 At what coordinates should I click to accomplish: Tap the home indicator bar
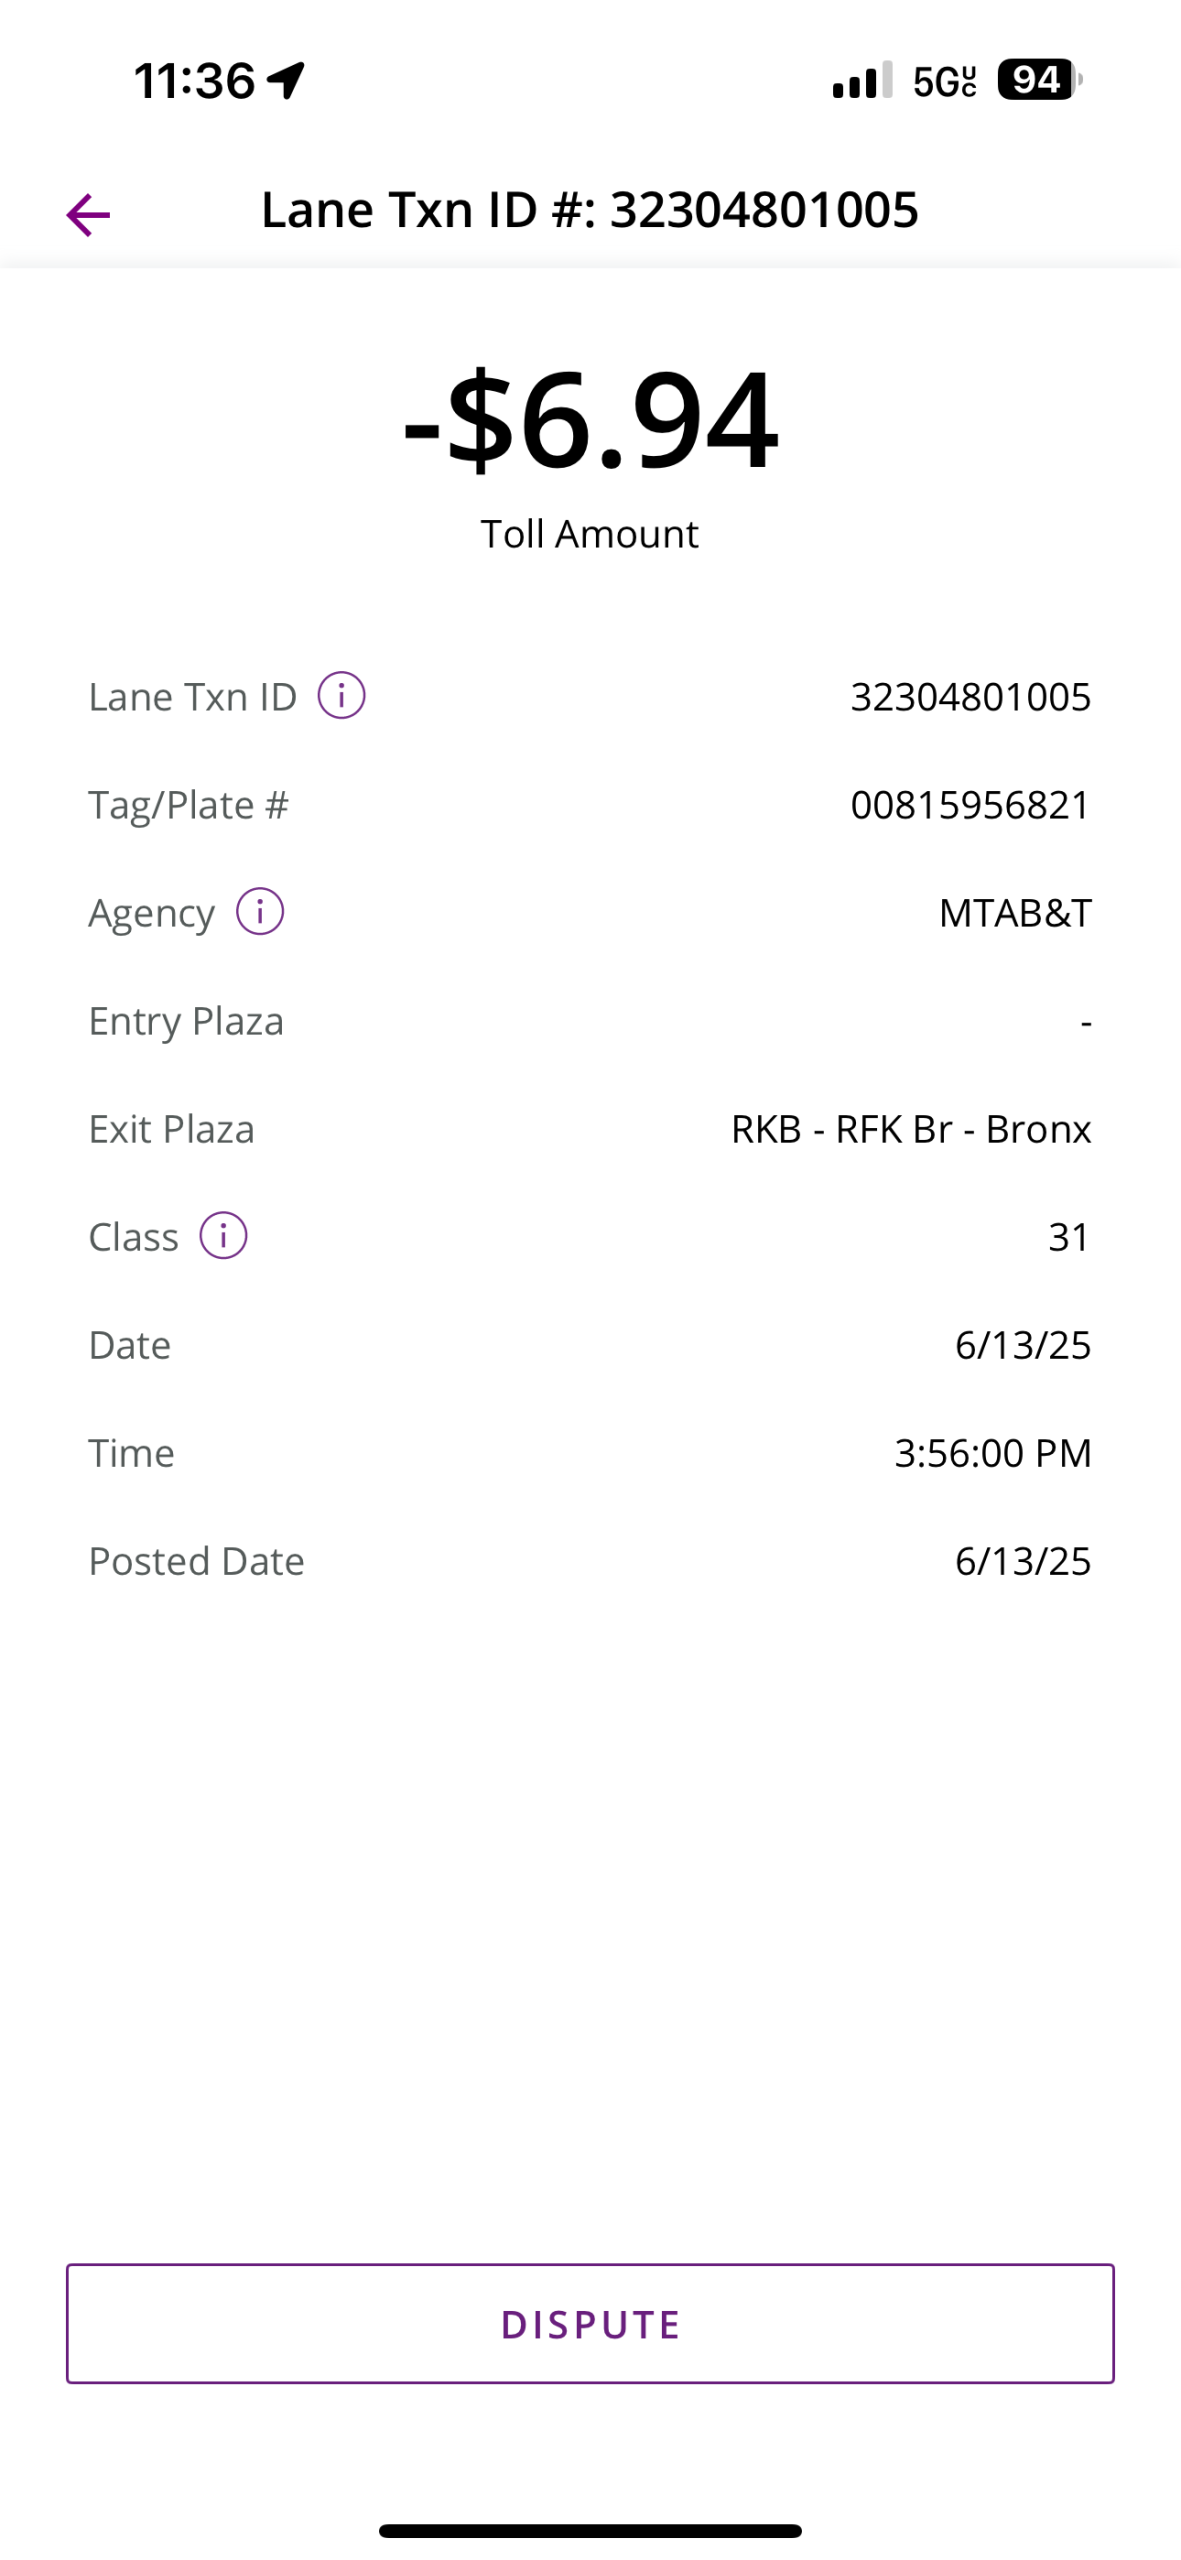coord(590,2531)
